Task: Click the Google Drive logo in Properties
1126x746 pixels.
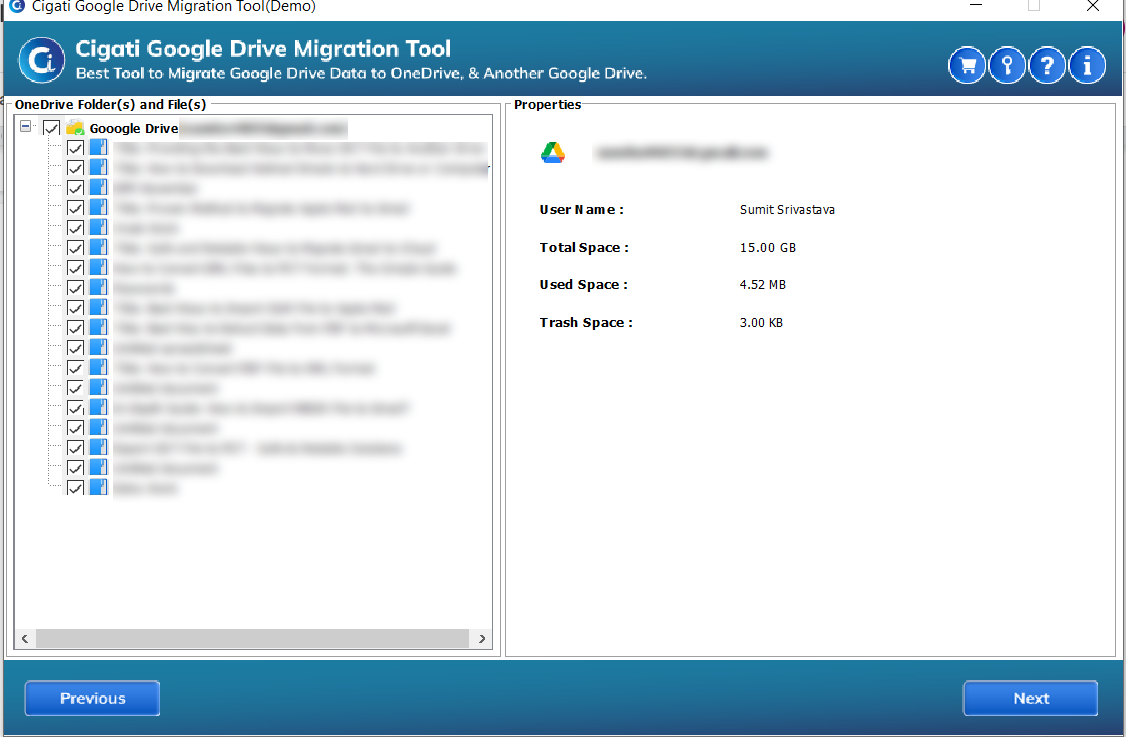Action: (x=553, y=152)
